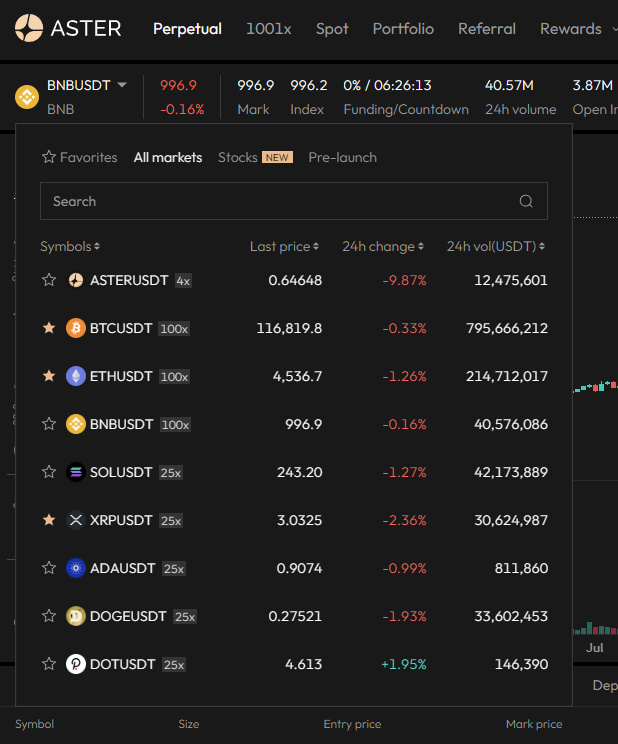Viewport: 618px width, 744px height.
Task: Collapse the BNBUSDT market dropdown arrow
Action: coord(122,85)
